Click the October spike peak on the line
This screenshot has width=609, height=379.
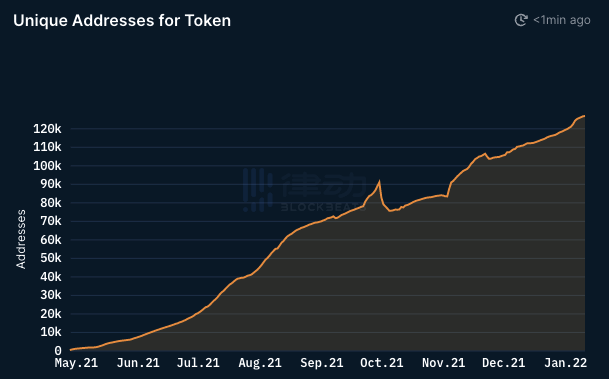379,181
